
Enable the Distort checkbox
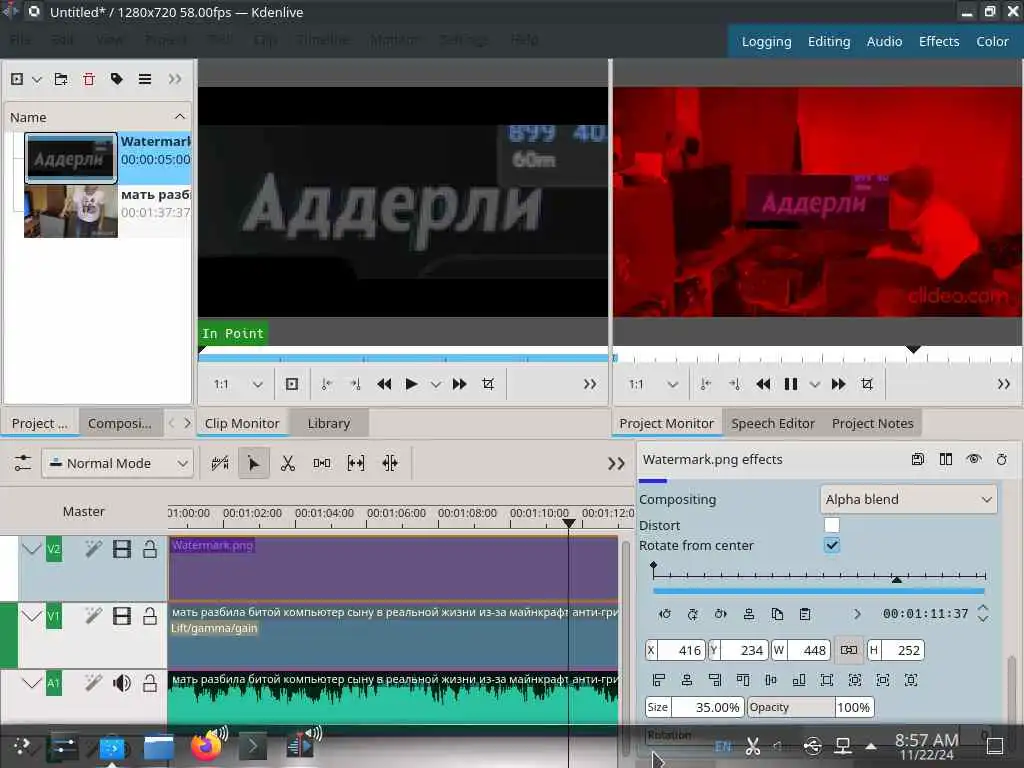(832, 525)
